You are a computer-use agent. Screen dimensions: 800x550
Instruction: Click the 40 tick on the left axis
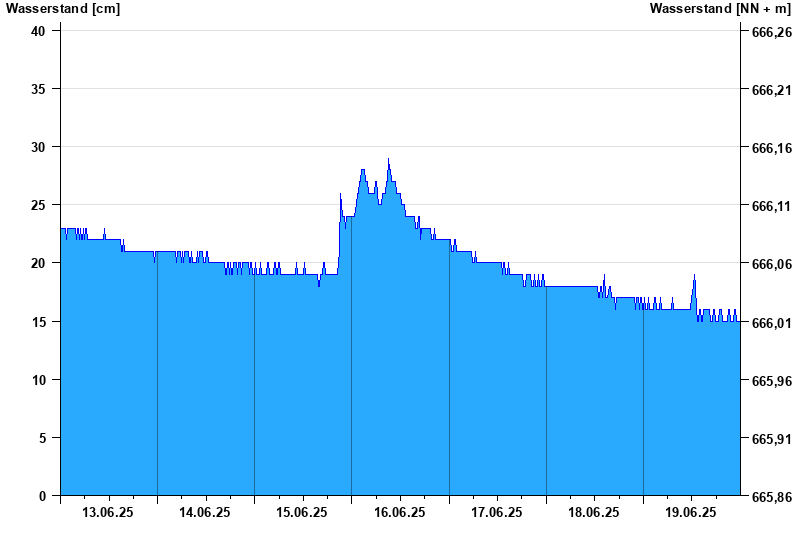(39, 31)
